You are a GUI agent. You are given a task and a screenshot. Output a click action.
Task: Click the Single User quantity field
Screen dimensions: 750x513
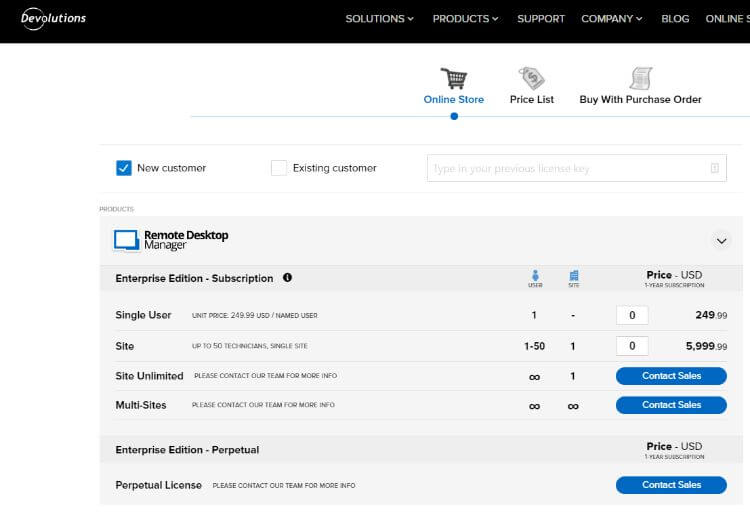coord(632,315)
